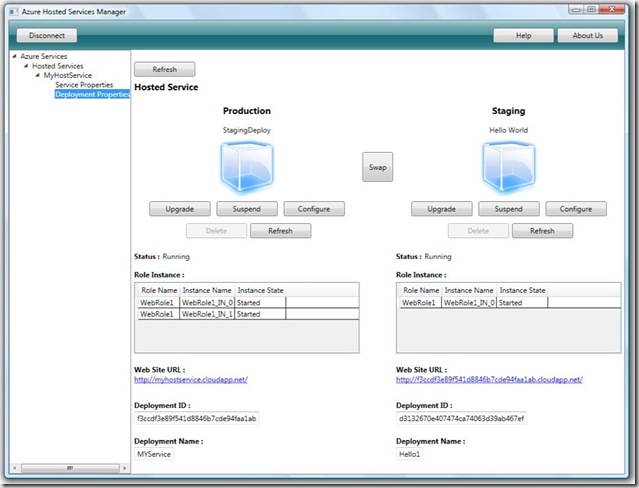Viewport: 639px width, 488px height.
Task: Open the Help button
Action: click(523, 35)
